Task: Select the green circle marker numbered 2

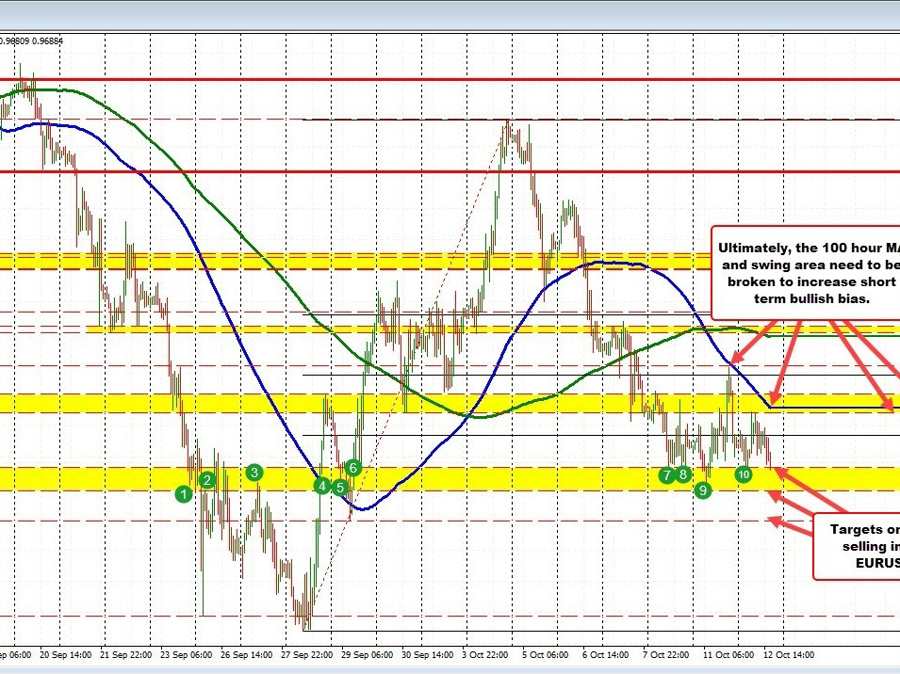Action: [x=207, y=479]
